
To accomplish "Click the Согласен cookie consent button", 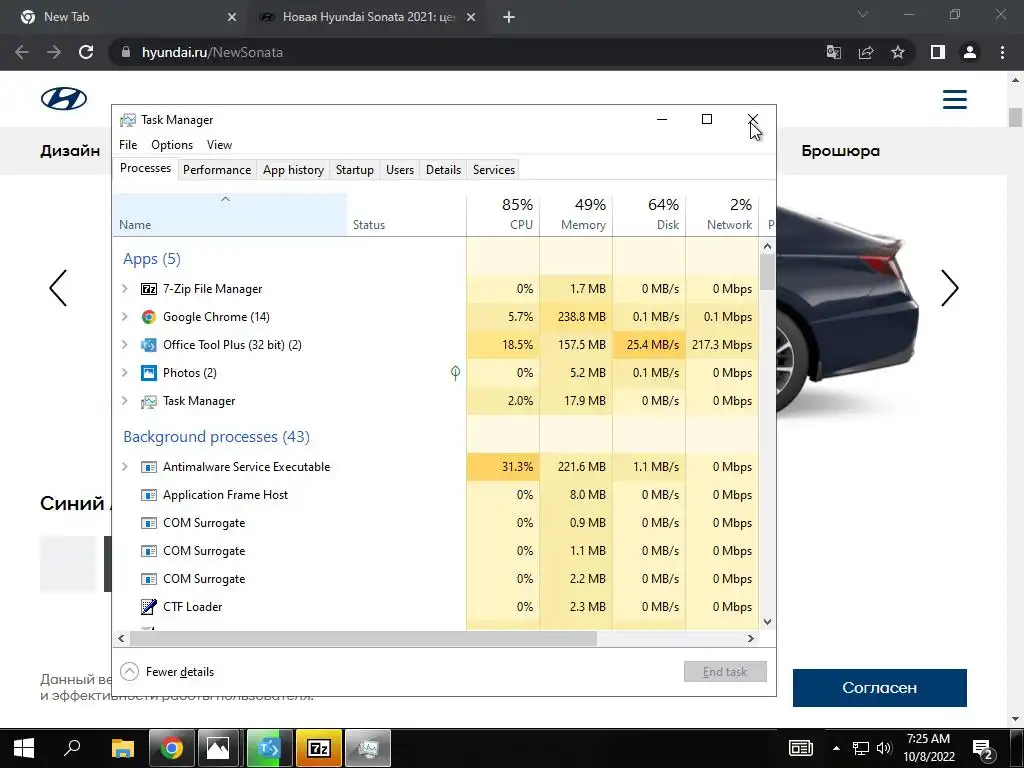I will pyautogui.click(x=880, y=688).
